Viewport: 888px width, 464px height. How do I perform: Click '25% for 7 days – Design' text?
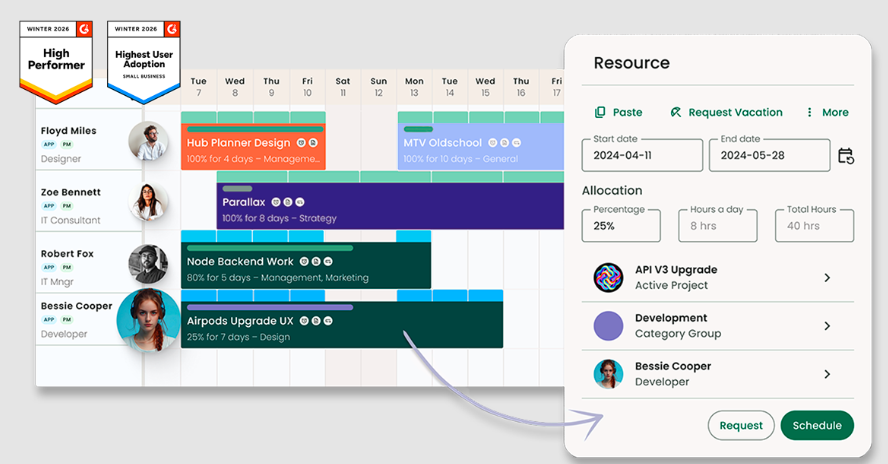point(238,337)
